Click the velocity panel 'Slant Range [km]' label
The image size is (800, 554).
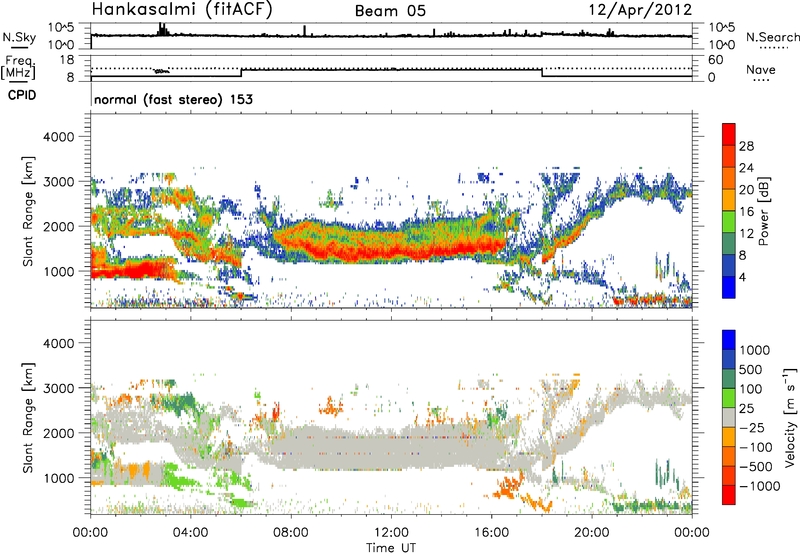28,418
